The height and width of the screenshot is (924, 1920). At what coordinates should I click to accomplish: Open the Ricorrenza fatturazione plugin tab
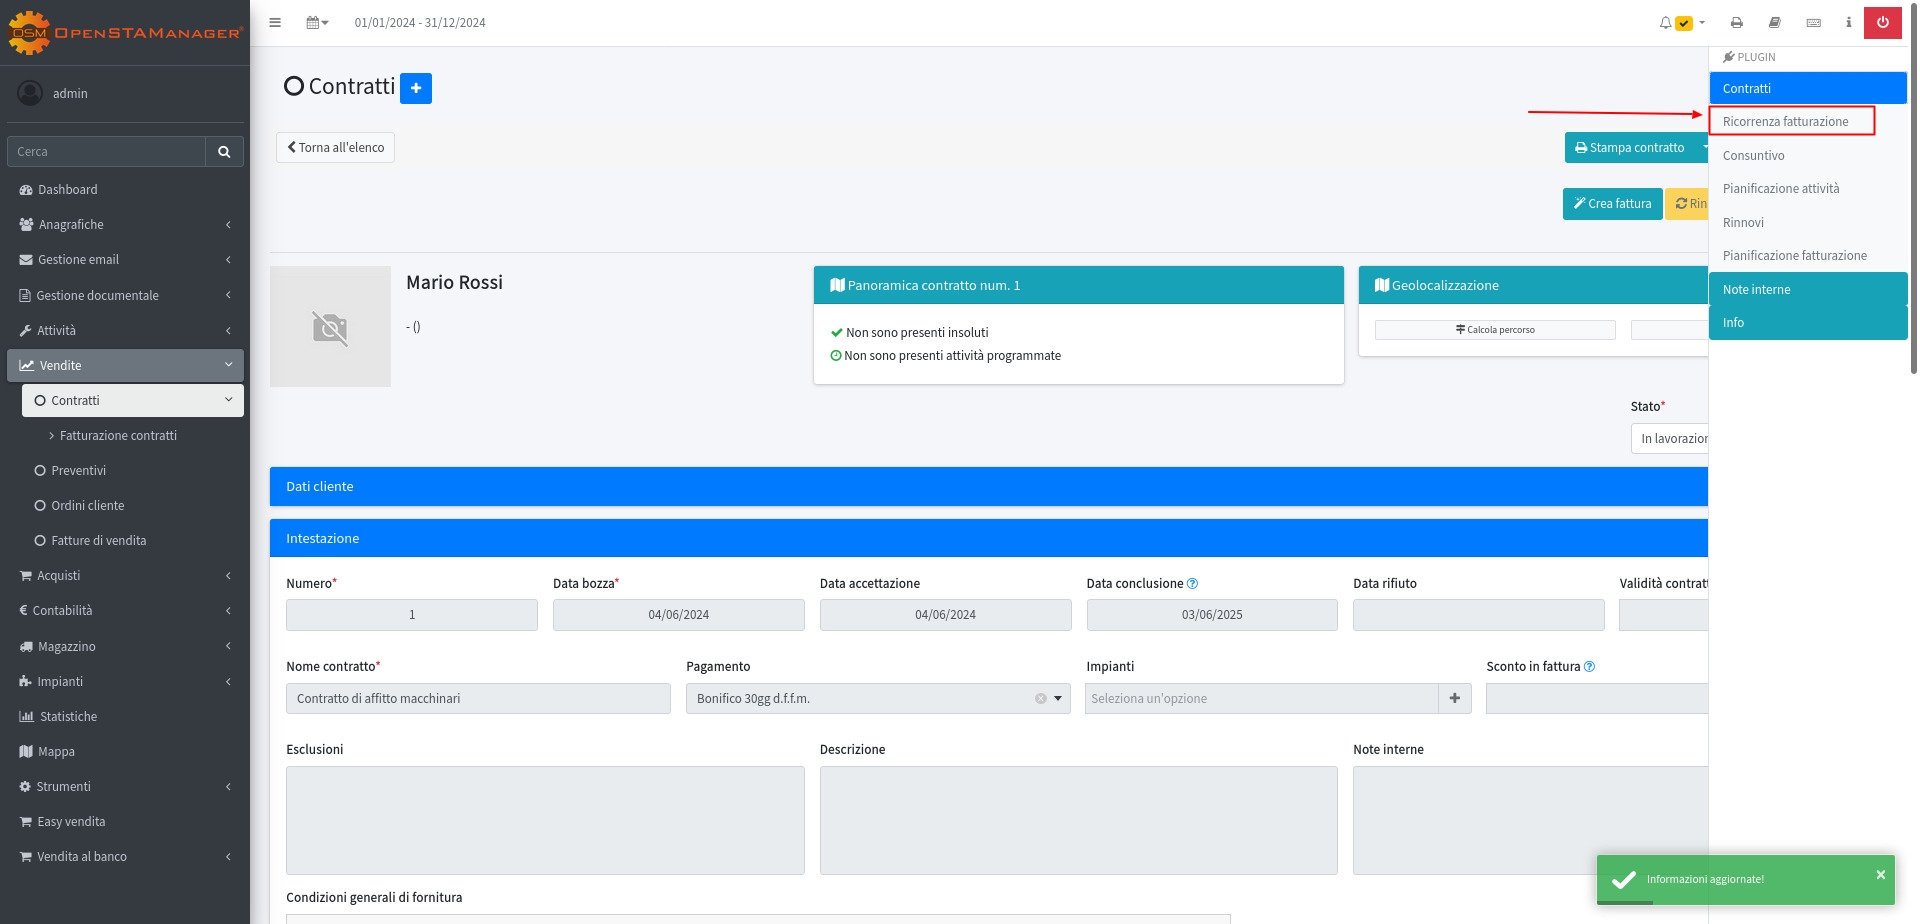(x=1786, y=122)
